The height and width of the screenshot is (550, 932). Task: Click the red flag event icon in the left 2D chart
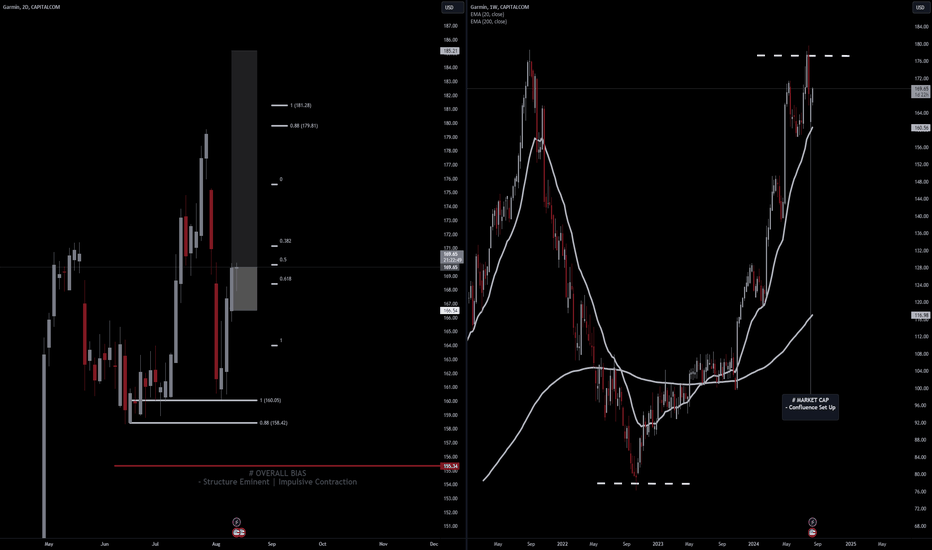click(x=238, y=532)
